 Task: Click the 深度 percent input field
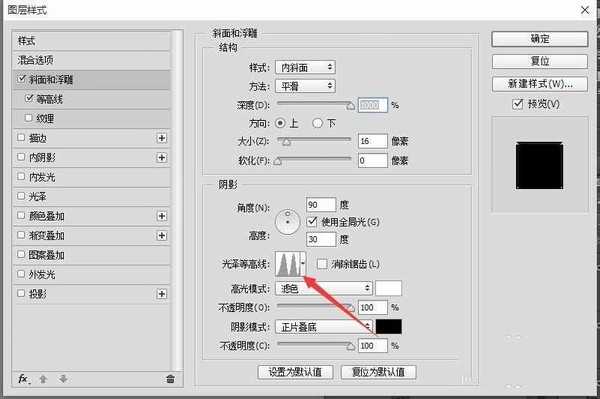(x=373, y=105)
